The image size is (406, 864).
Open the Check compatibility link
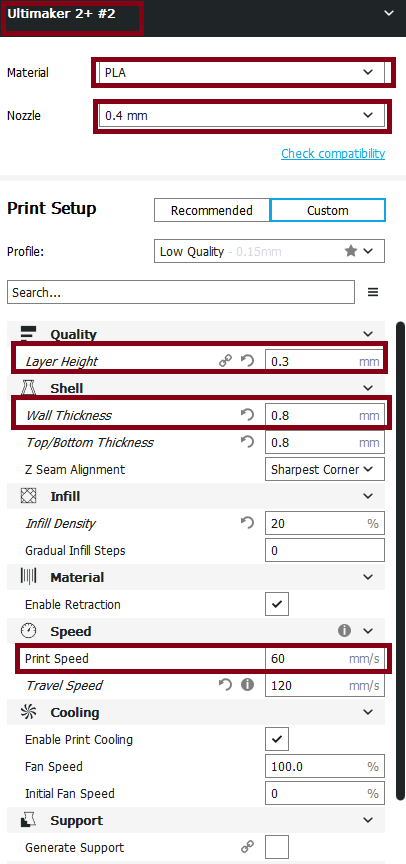click(x=333, y=153)
